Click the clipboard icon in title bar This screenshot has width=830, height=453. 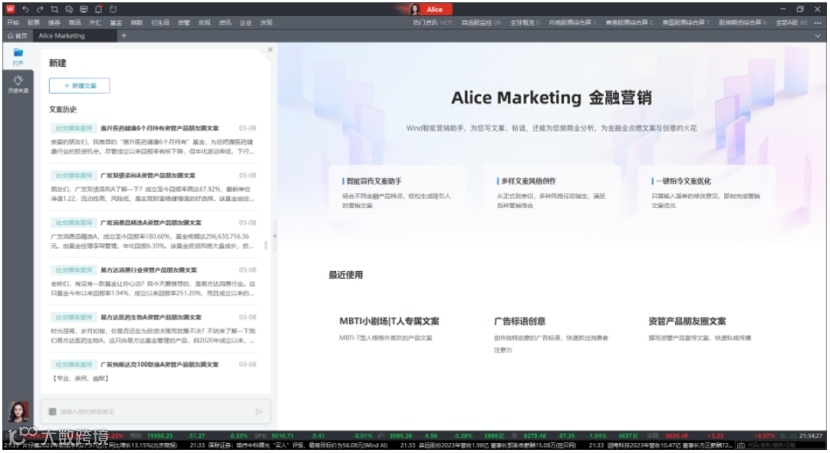[113, 10]
